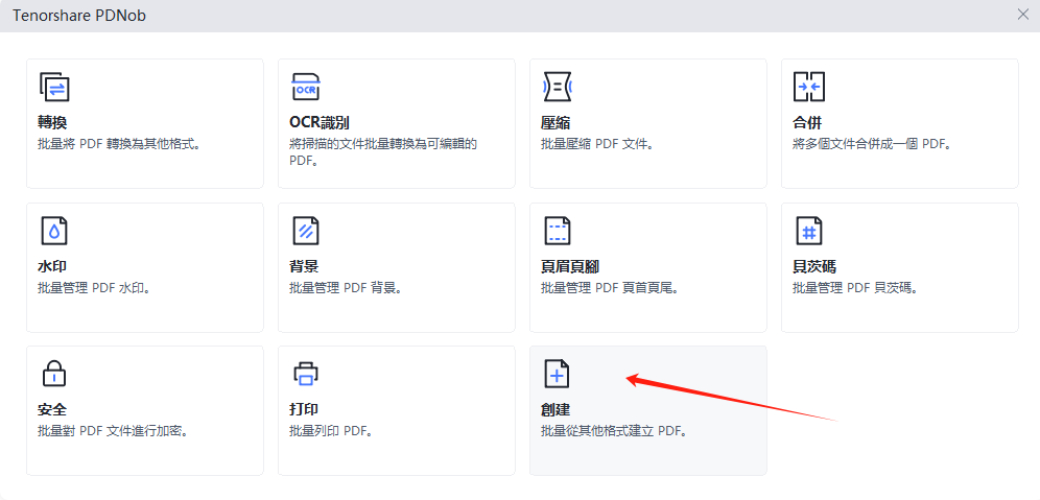1040x500 pixels.
Task: Select the 背景 background page icon
Action: pos(306,231)
